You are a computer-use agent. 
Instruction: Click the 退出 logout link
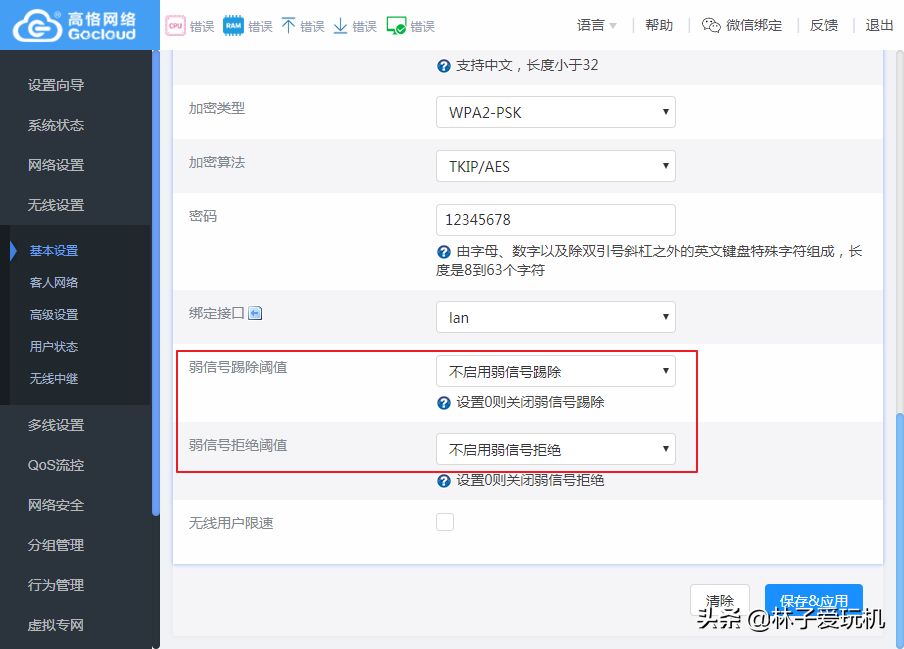879,25
